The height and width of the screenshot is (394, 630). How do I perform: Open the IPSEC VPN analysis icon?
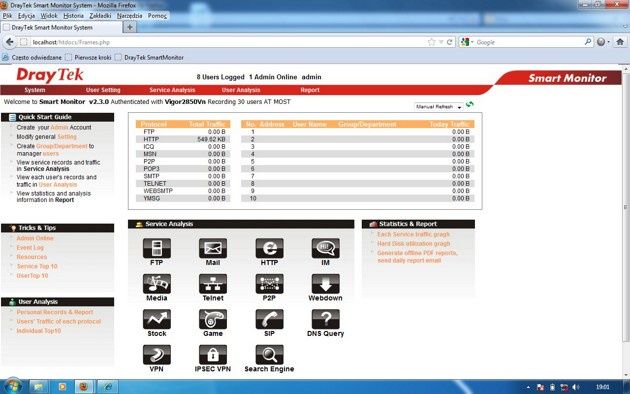pyautogui.click(x=213, y=354)
